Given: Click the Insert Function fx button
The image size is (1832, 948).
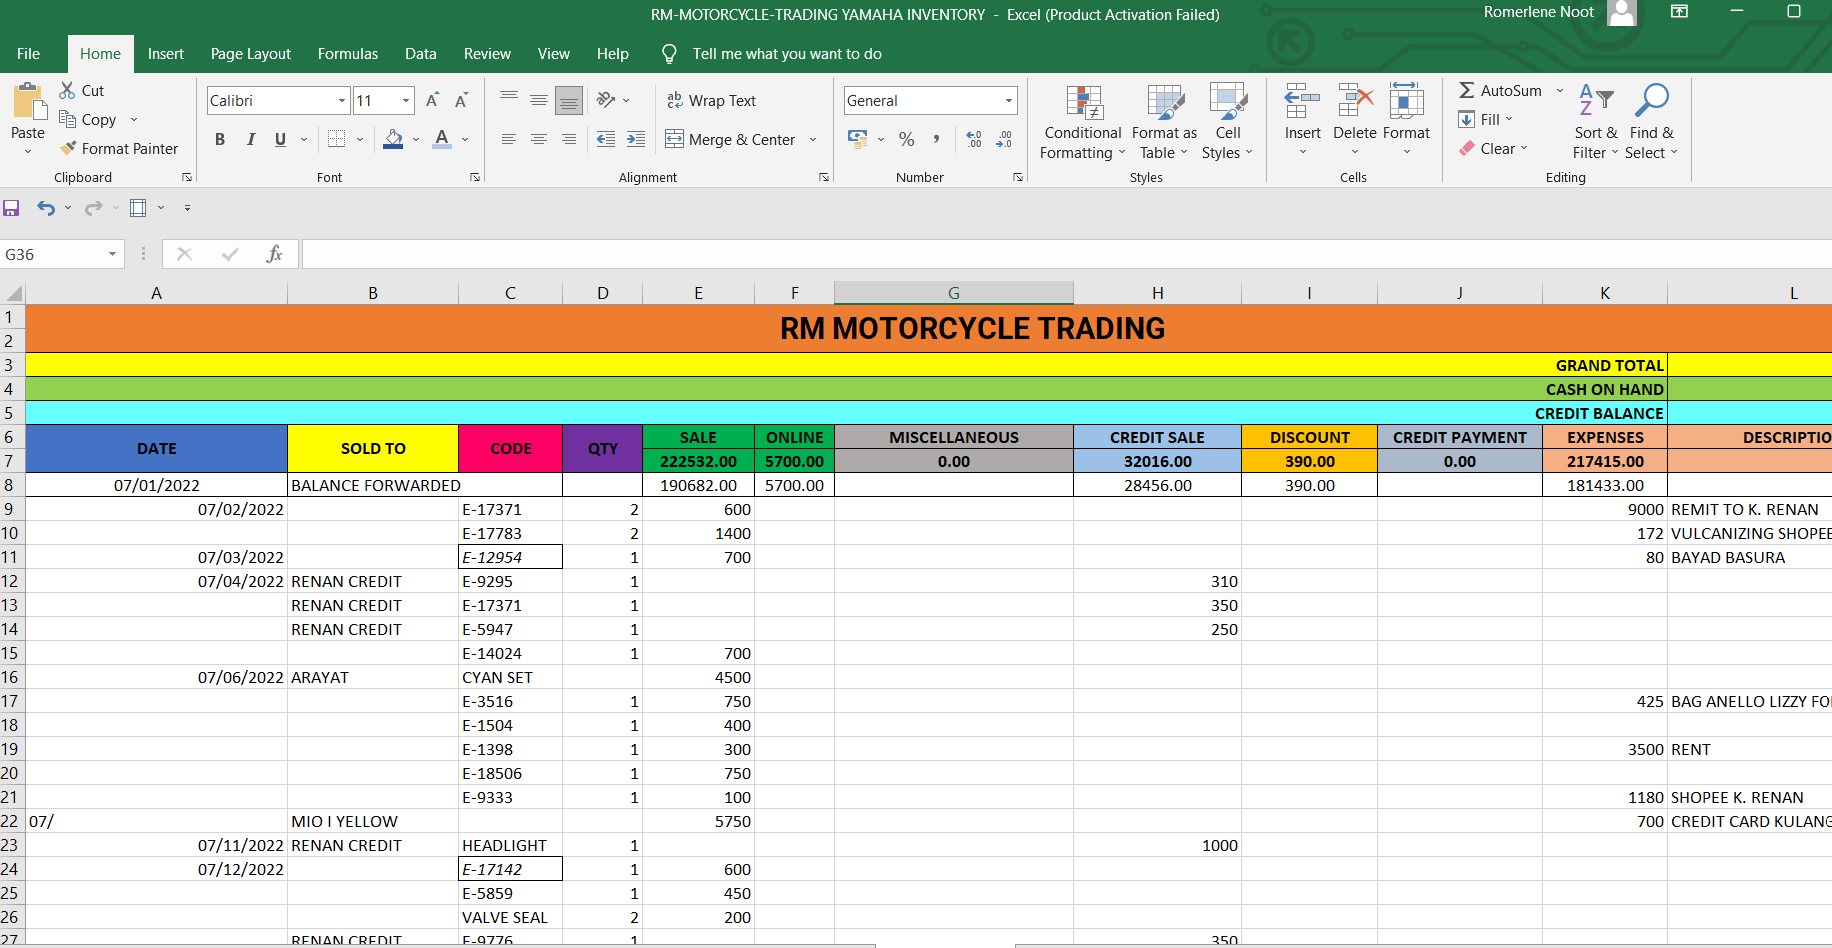Looking at the screenshot, I should [x=274, y=254].
